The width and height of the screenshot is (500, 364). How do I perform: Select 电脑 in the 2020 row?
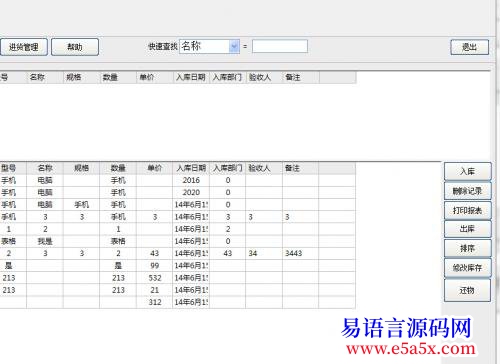45,193
